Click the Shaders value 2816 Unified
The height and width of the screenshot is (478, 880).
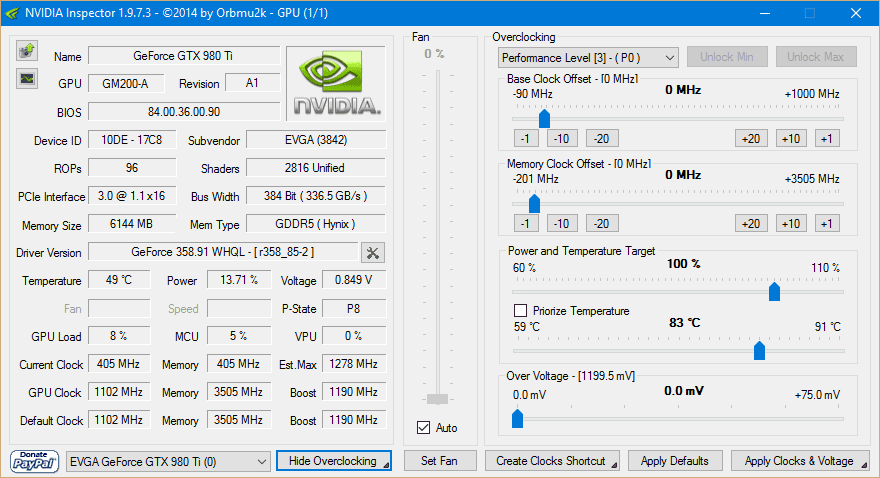[x=316, y=168]
